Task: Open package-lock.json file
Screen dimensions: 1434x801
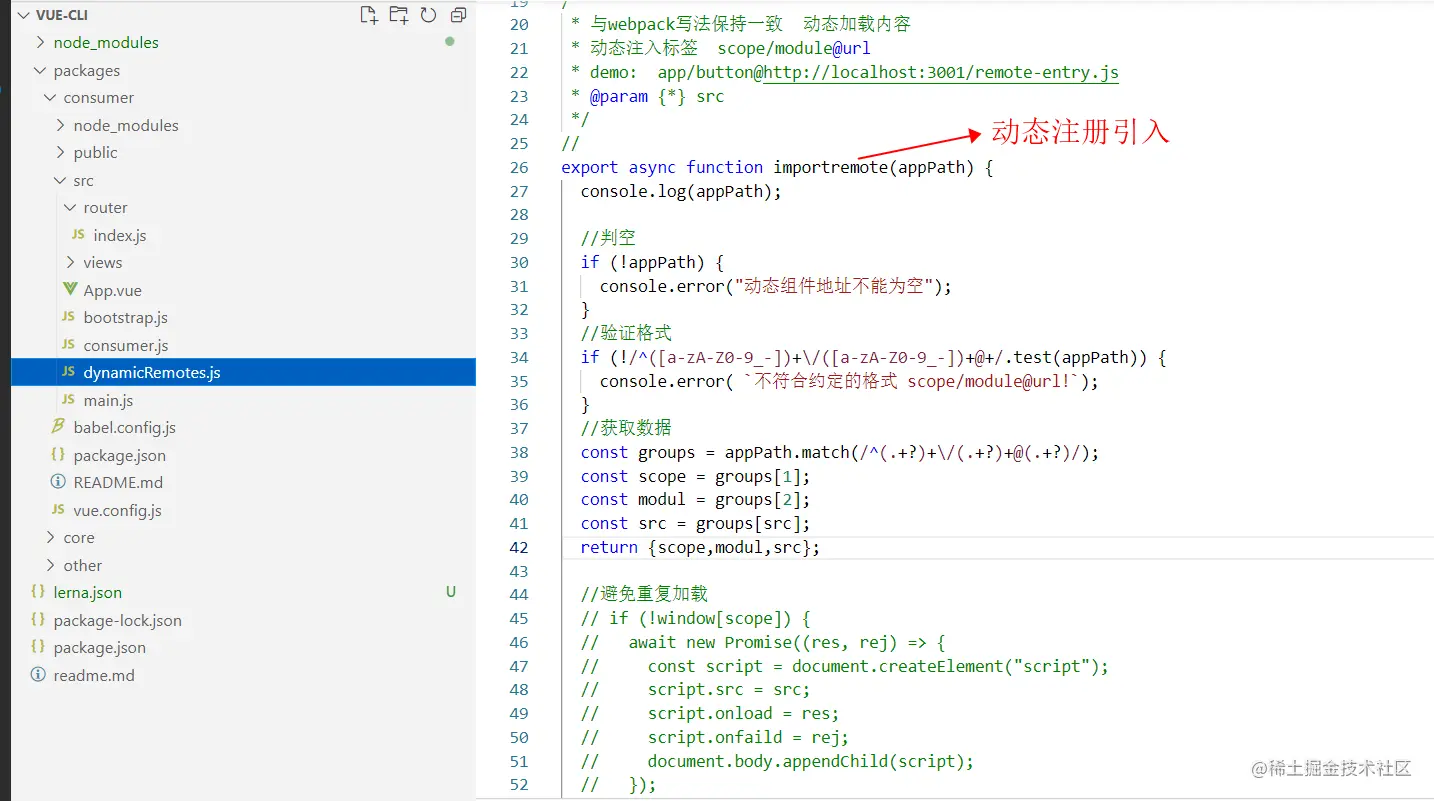Action: [x=117, y=620]
